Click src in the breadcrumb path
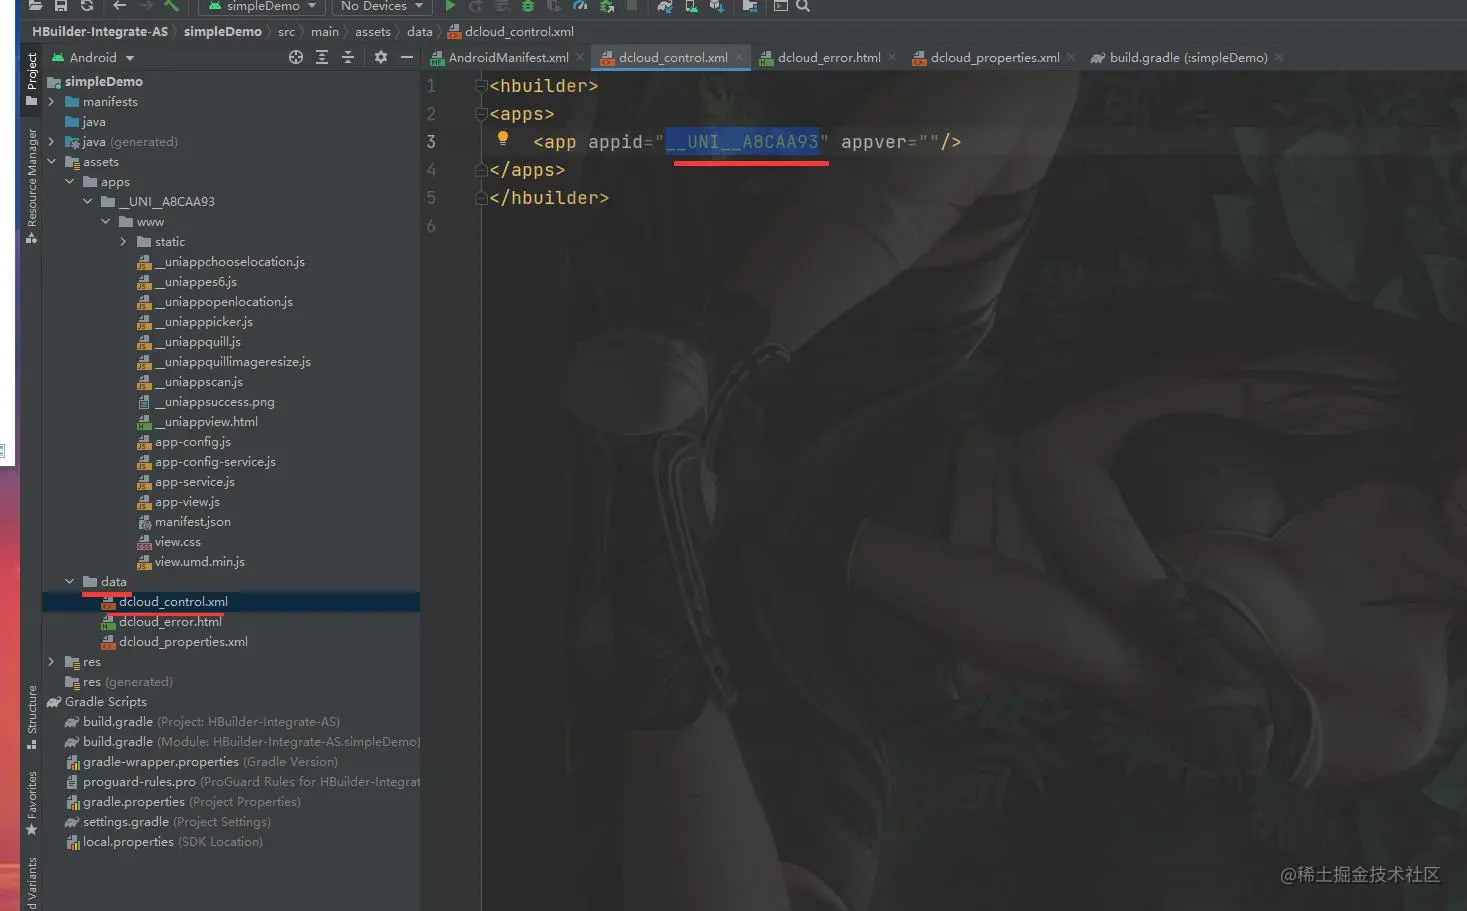The height and width of the screenshot is (911, 1467). [x=286, y=32]
